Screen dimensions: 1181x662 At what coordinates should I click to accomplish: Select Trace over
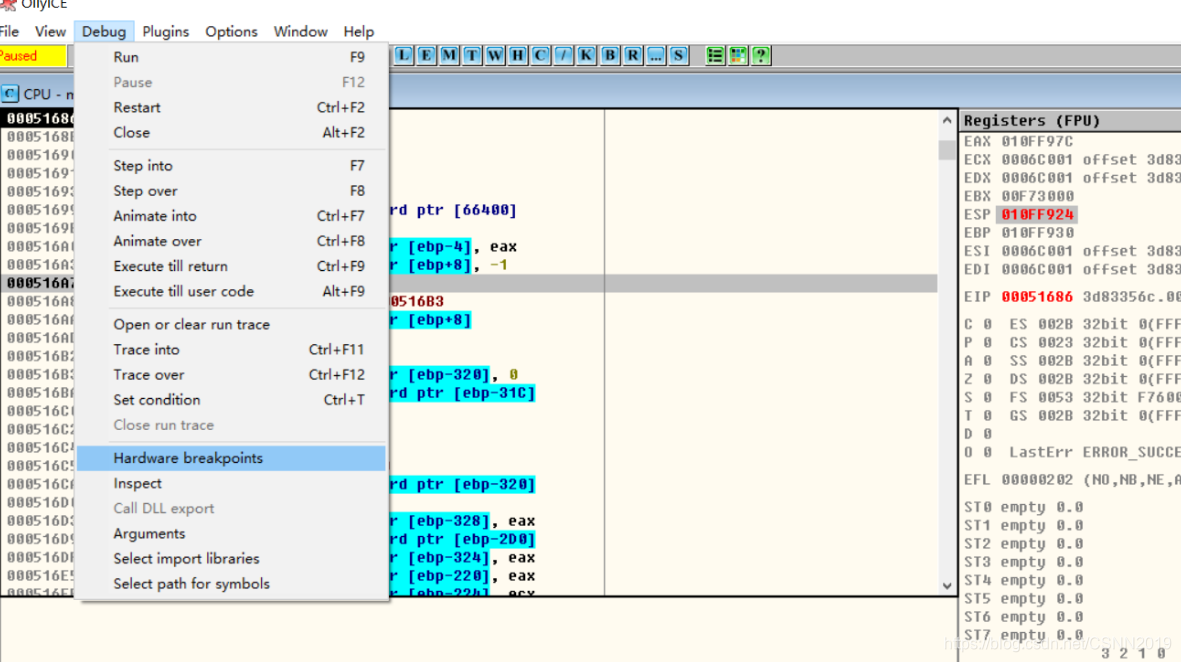tap(231, 375)
